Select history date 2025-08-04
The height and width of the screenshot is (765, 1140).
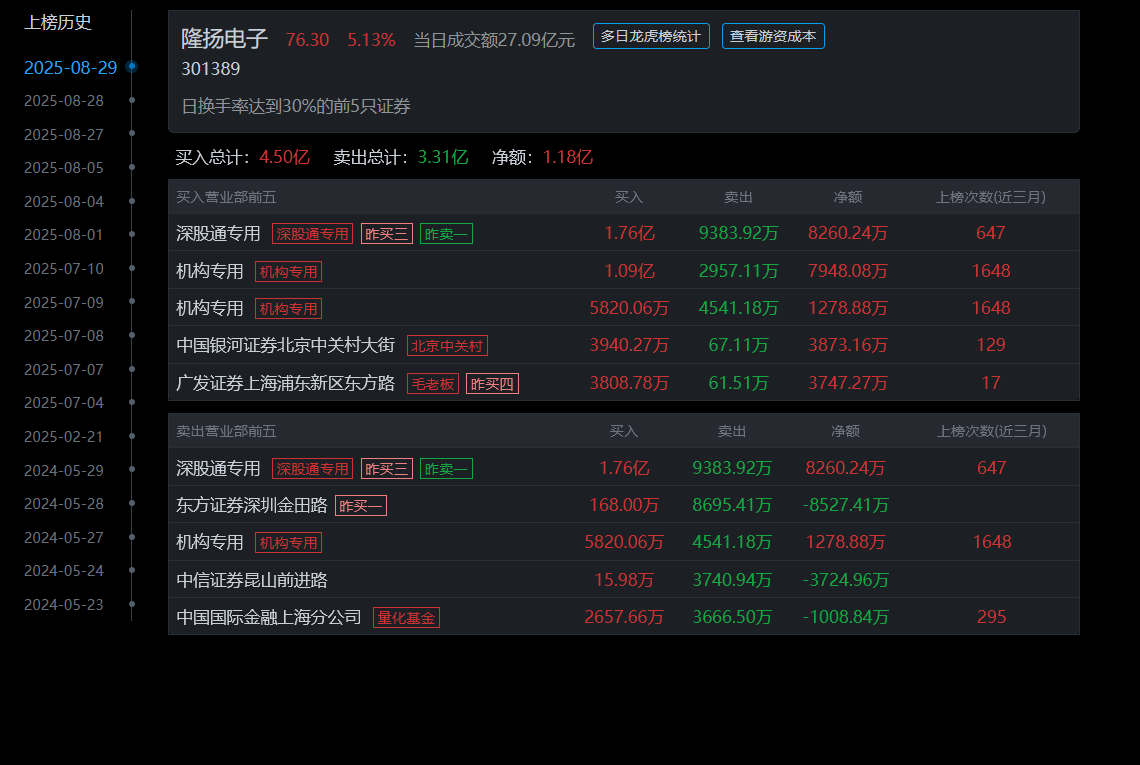point(64,201)
